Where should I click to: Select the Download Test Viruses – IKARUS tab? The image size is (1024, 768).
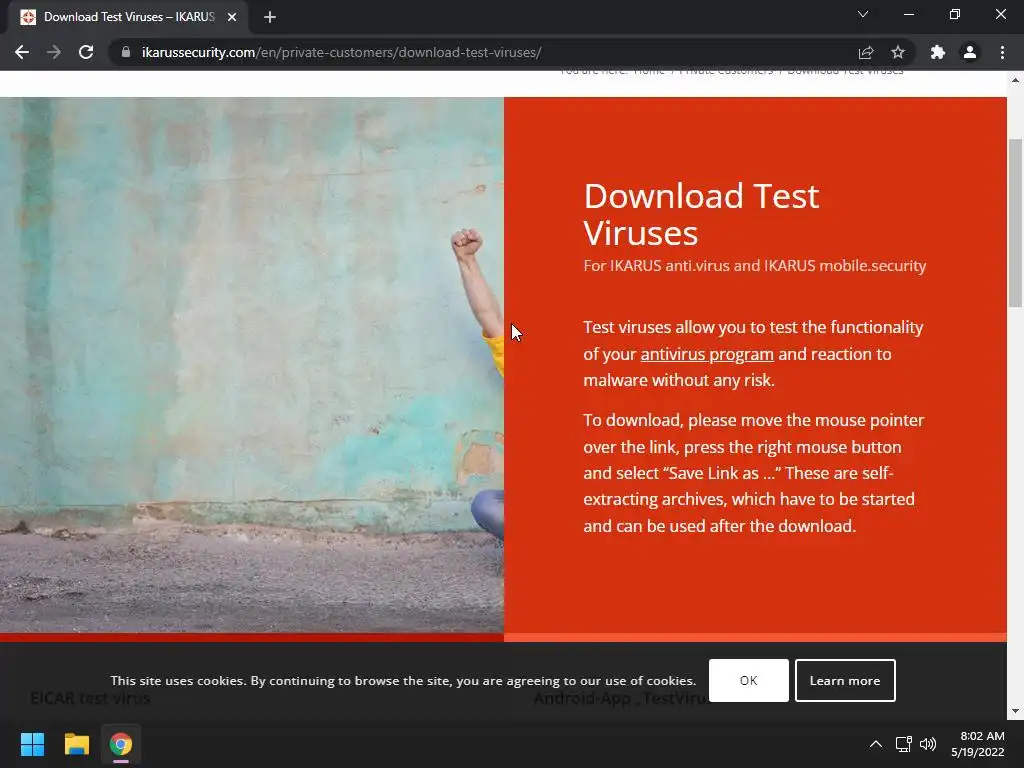[128, 17]
